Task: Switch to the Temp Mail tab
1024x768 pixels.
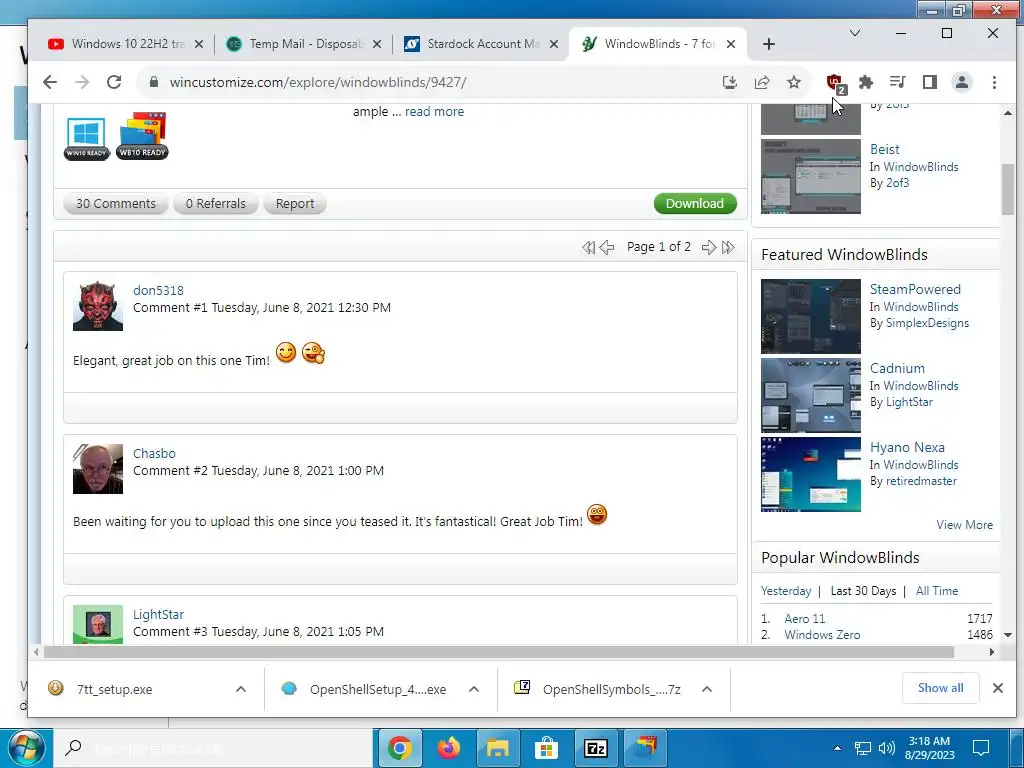Action: click(304, 44)
